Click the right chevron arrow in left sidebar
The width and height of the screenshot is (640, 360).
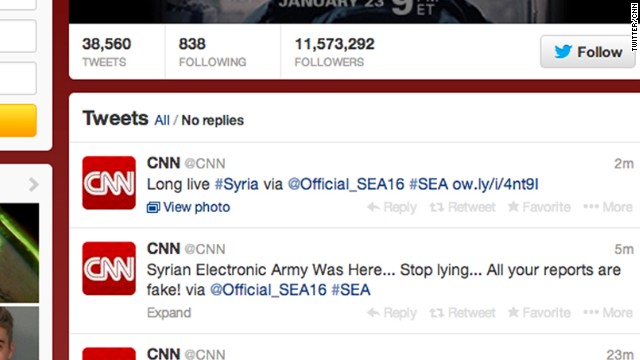coord(33,184)
